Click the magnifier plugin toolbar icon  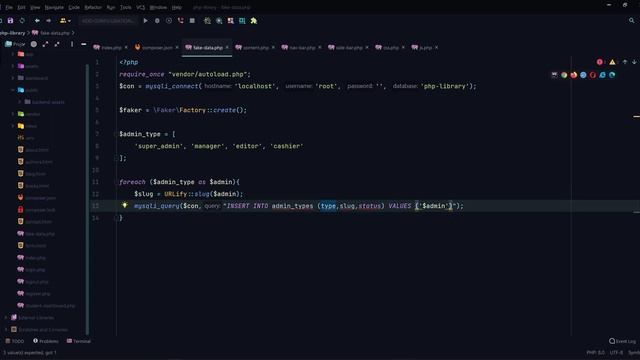click(219, 21)
